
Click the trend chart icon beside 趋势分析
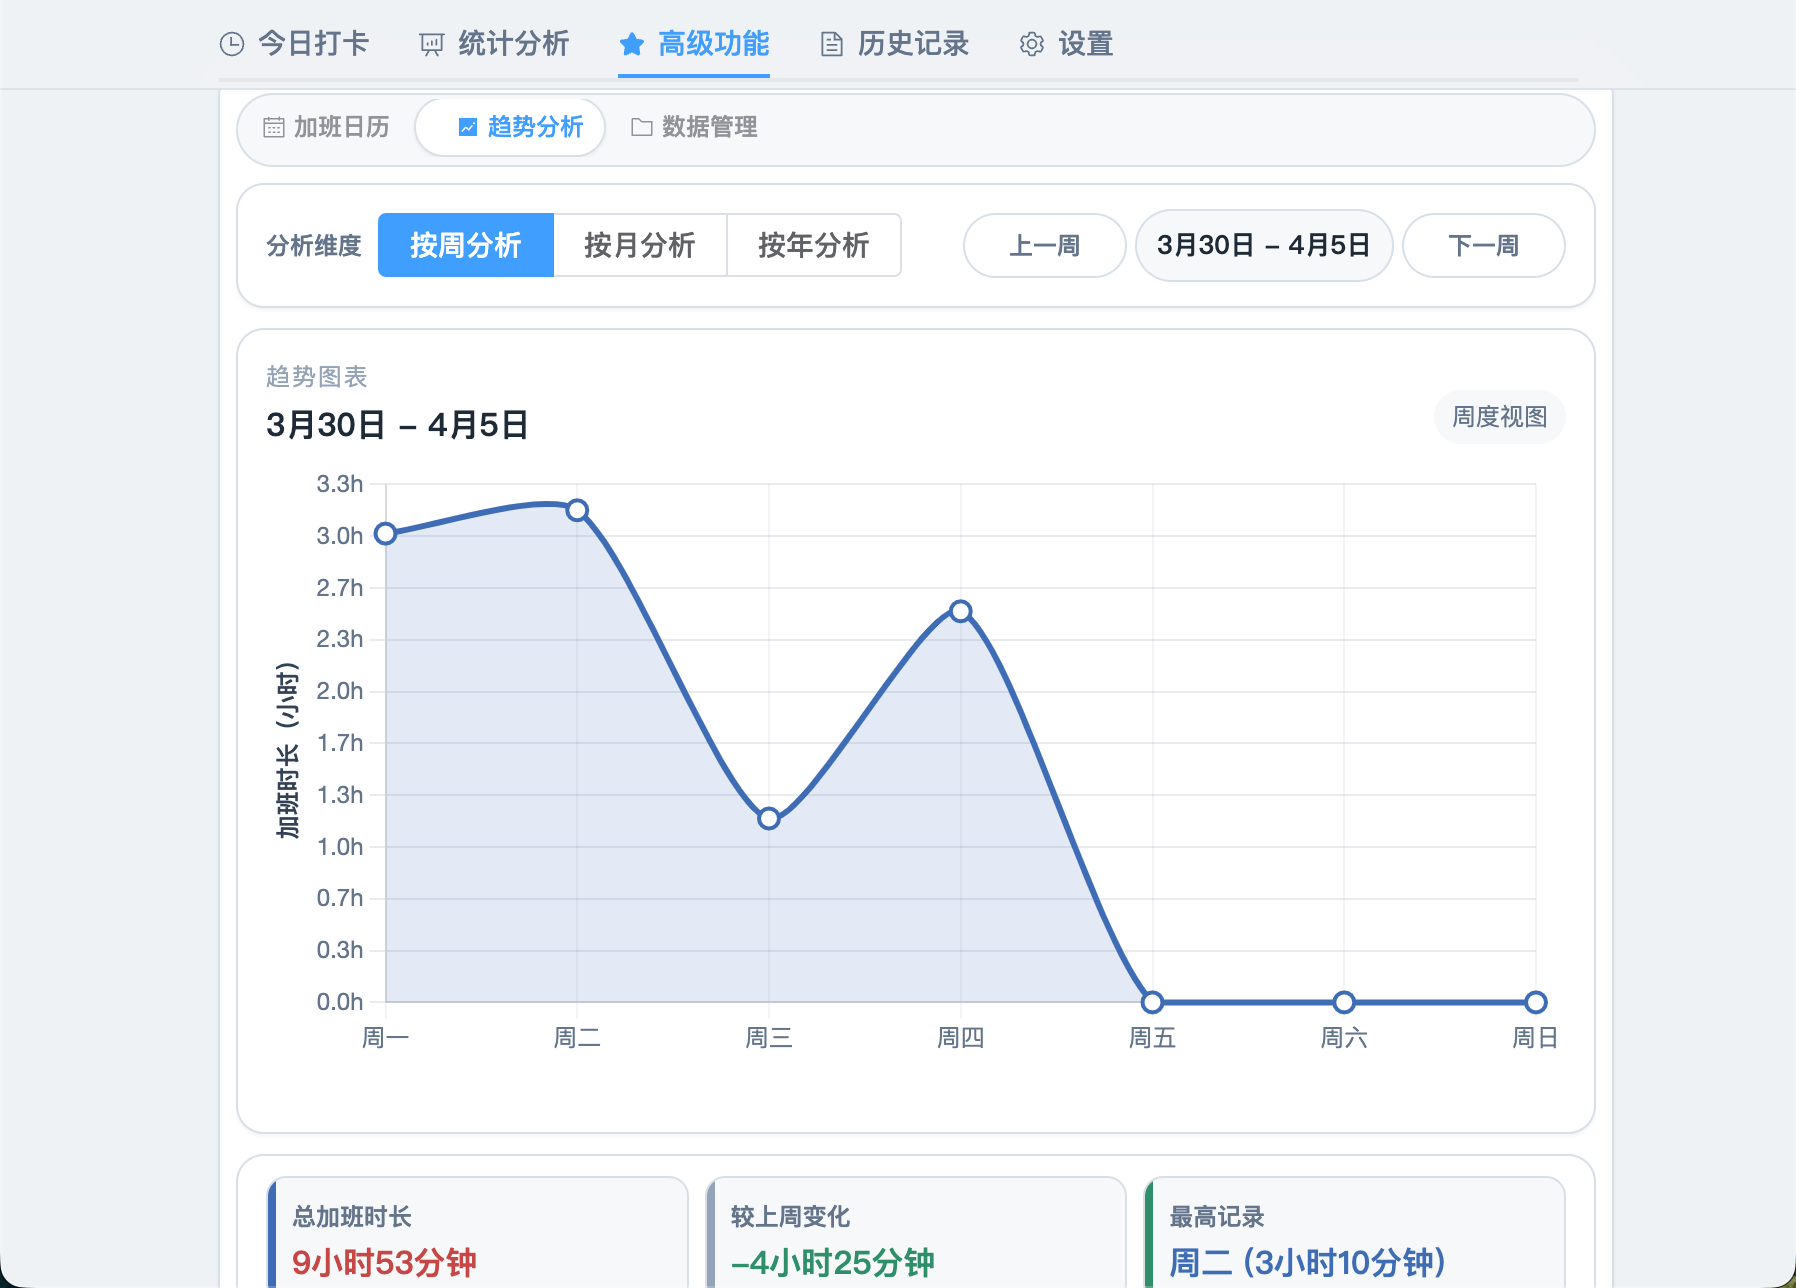467,127
